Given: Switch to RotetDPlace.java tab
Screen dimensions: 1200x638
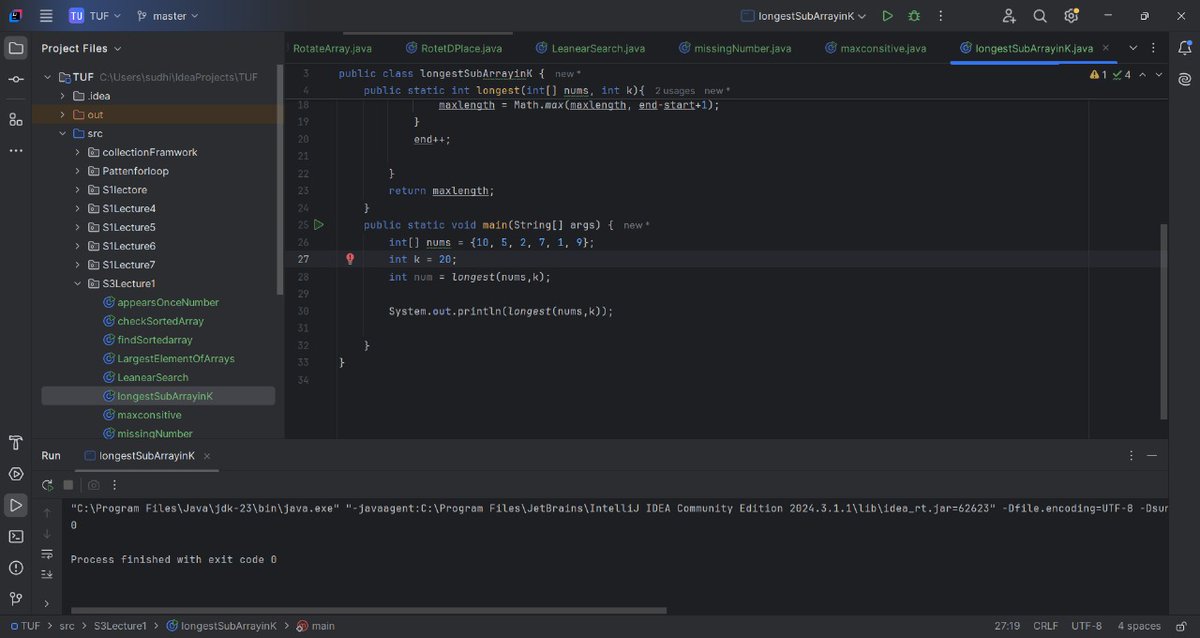Looking at the screenshot, I should [454, 48].
